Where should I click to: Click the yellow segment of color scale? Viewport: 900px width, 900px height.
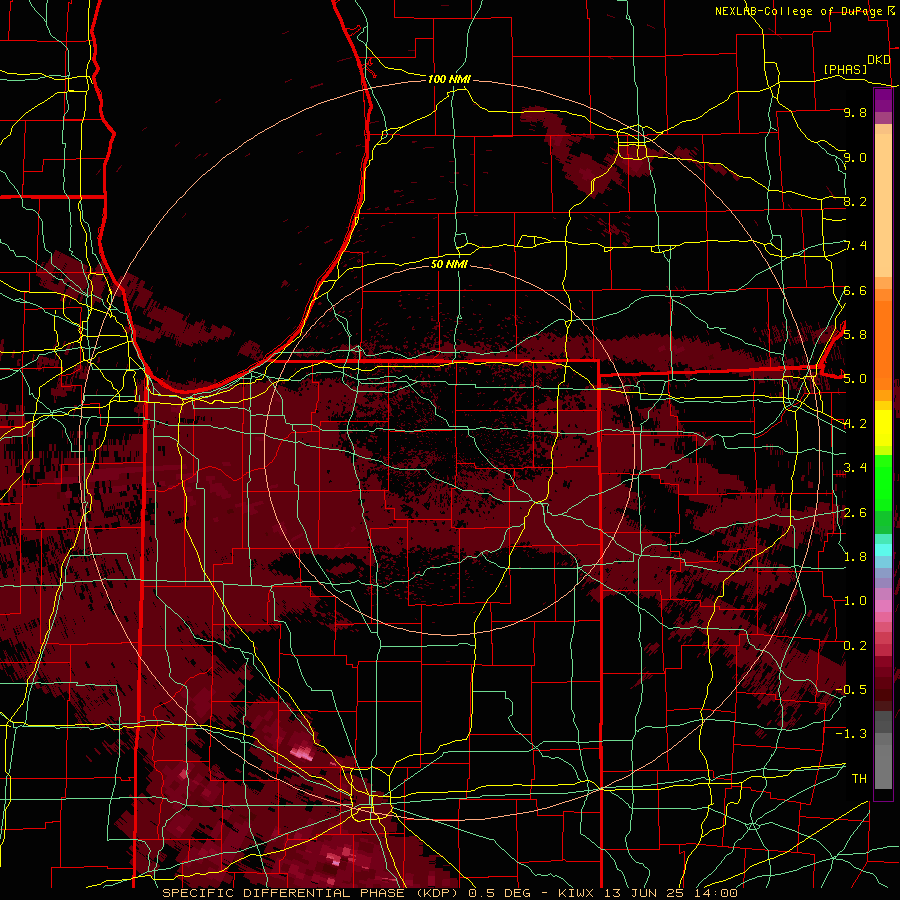tap(883, 428)
